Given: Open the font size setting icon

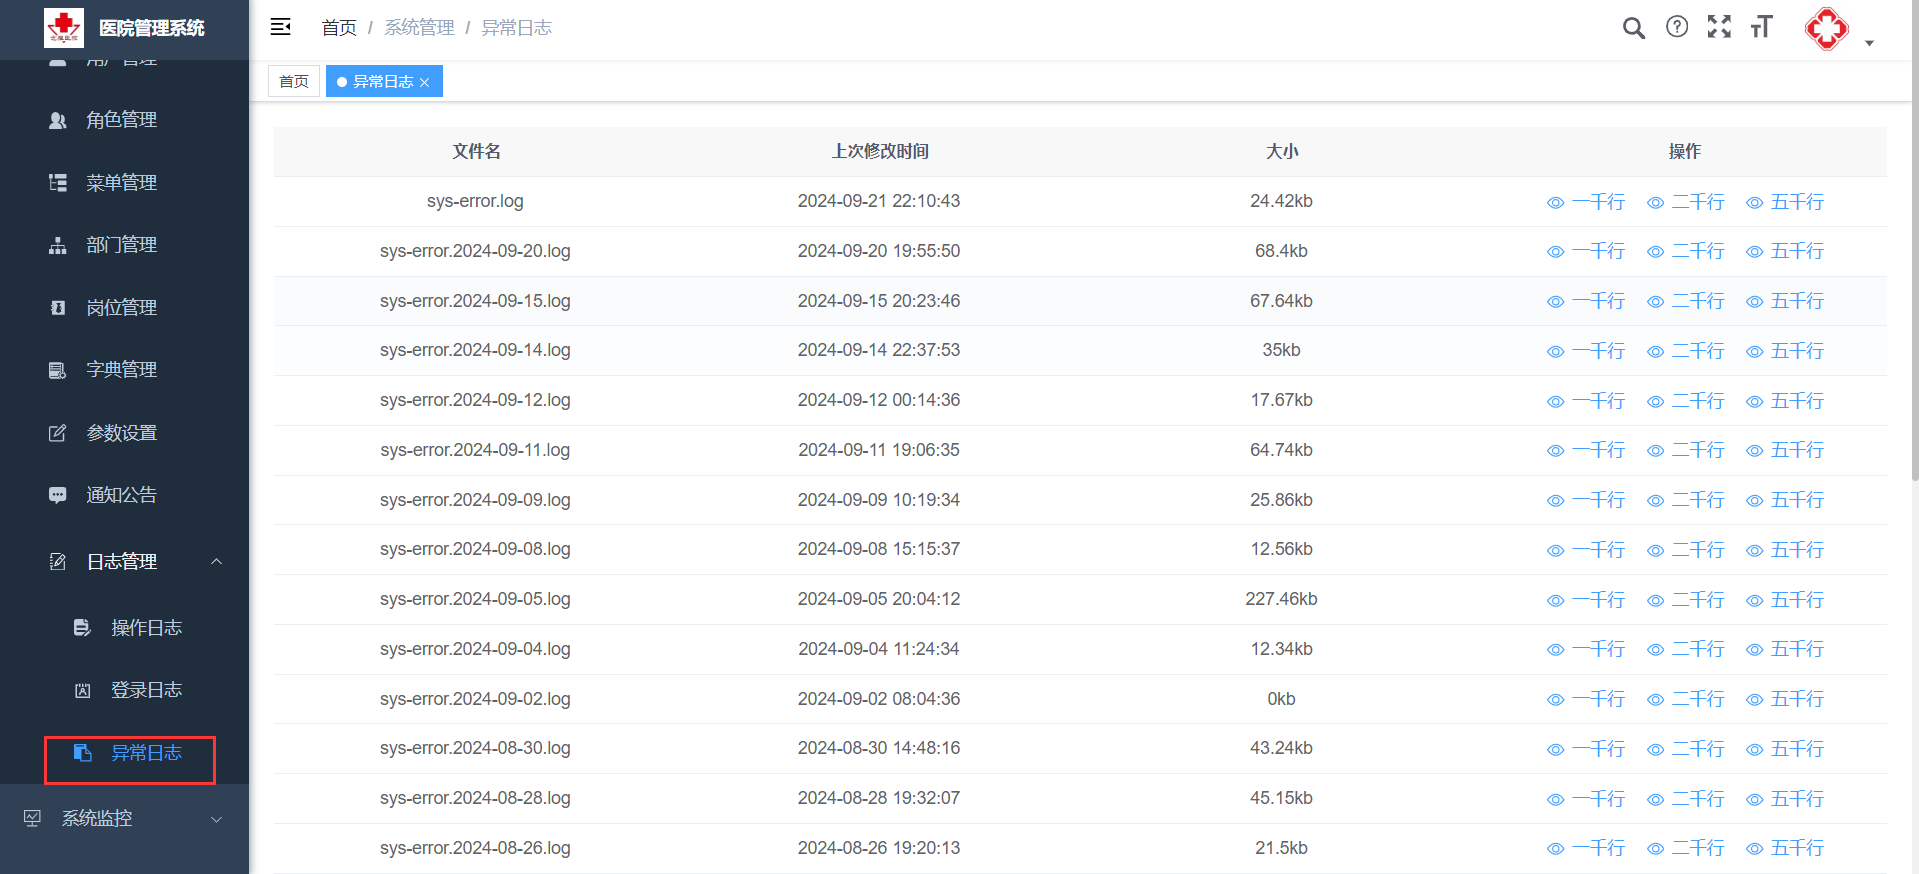Looking at the screenshot, I should click(x=1761, y=27).
